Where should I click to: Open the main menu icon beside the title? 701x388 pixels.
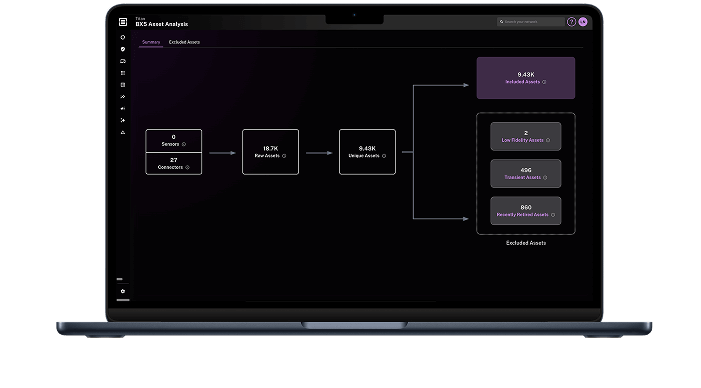point(123,22)
